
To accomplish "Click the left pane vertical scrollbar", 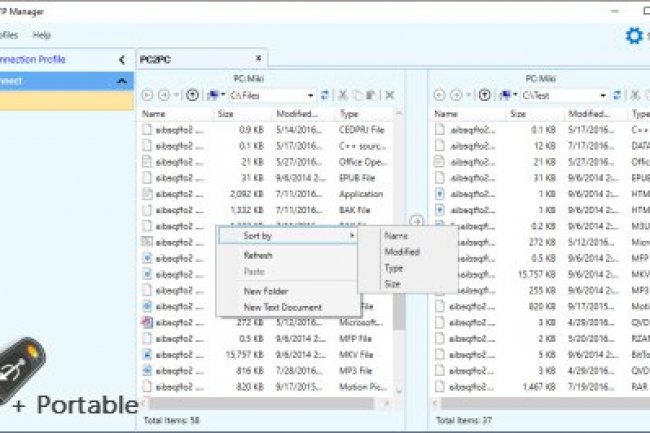I will pos(399,300).
